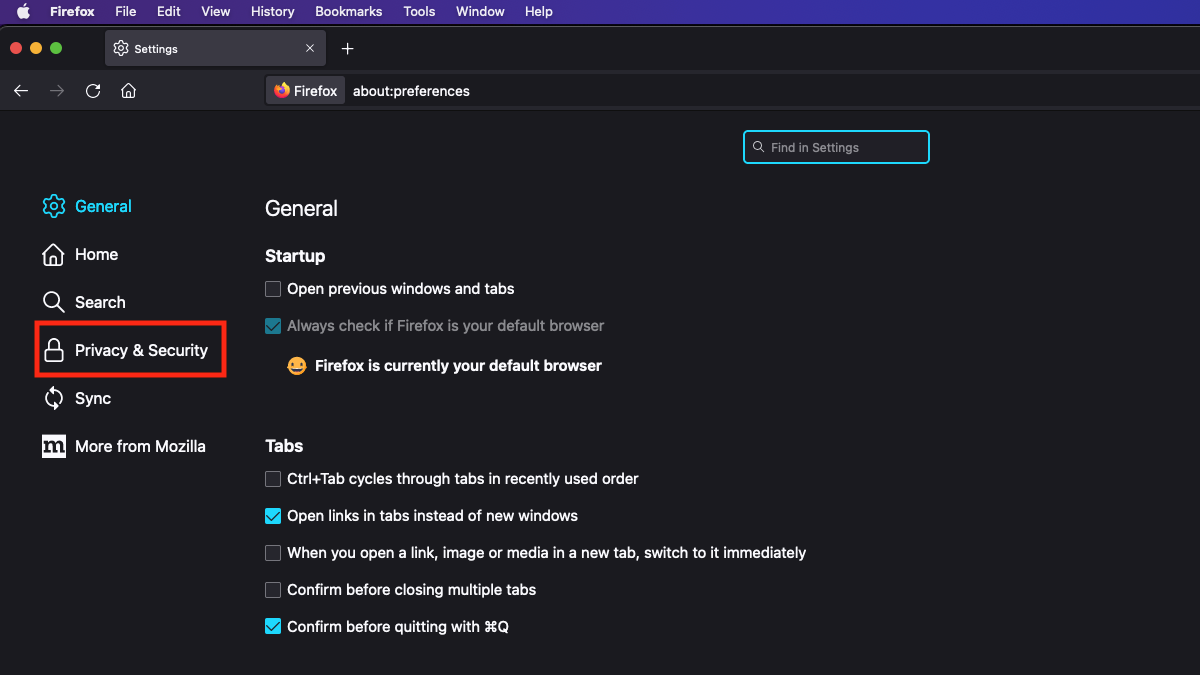Enable Open previous windows and tabs
The height and width of the screenshot is (675, 1200).
273,289
